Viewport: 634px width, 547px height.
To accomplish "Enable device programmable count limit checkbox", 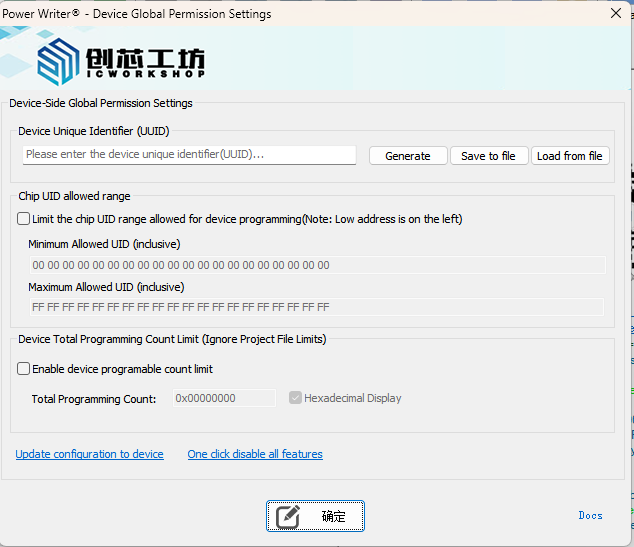I will (23, 369).
